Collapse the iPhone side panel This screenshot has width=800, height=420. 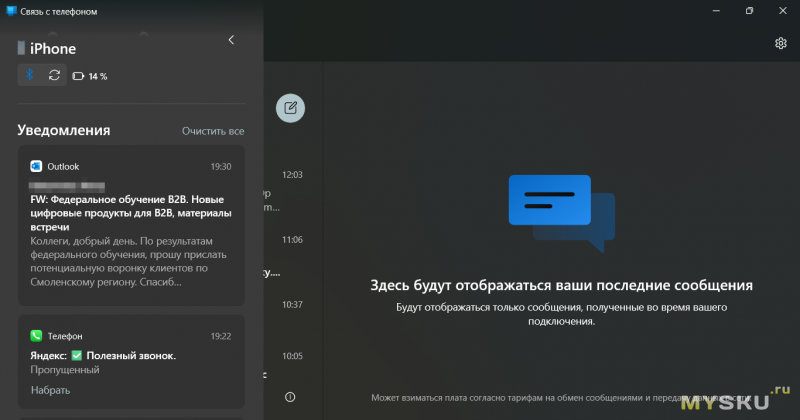pos(231,40)
